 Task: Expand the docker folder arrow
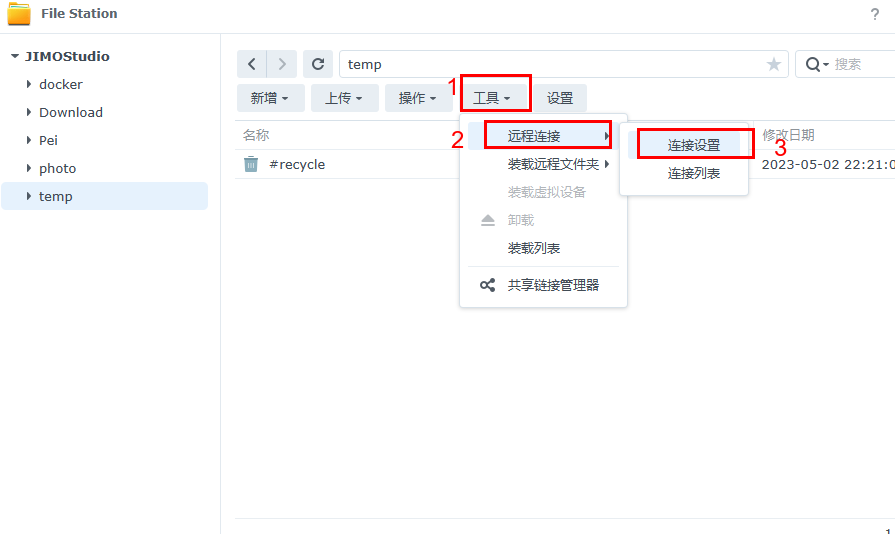[29, 84]
